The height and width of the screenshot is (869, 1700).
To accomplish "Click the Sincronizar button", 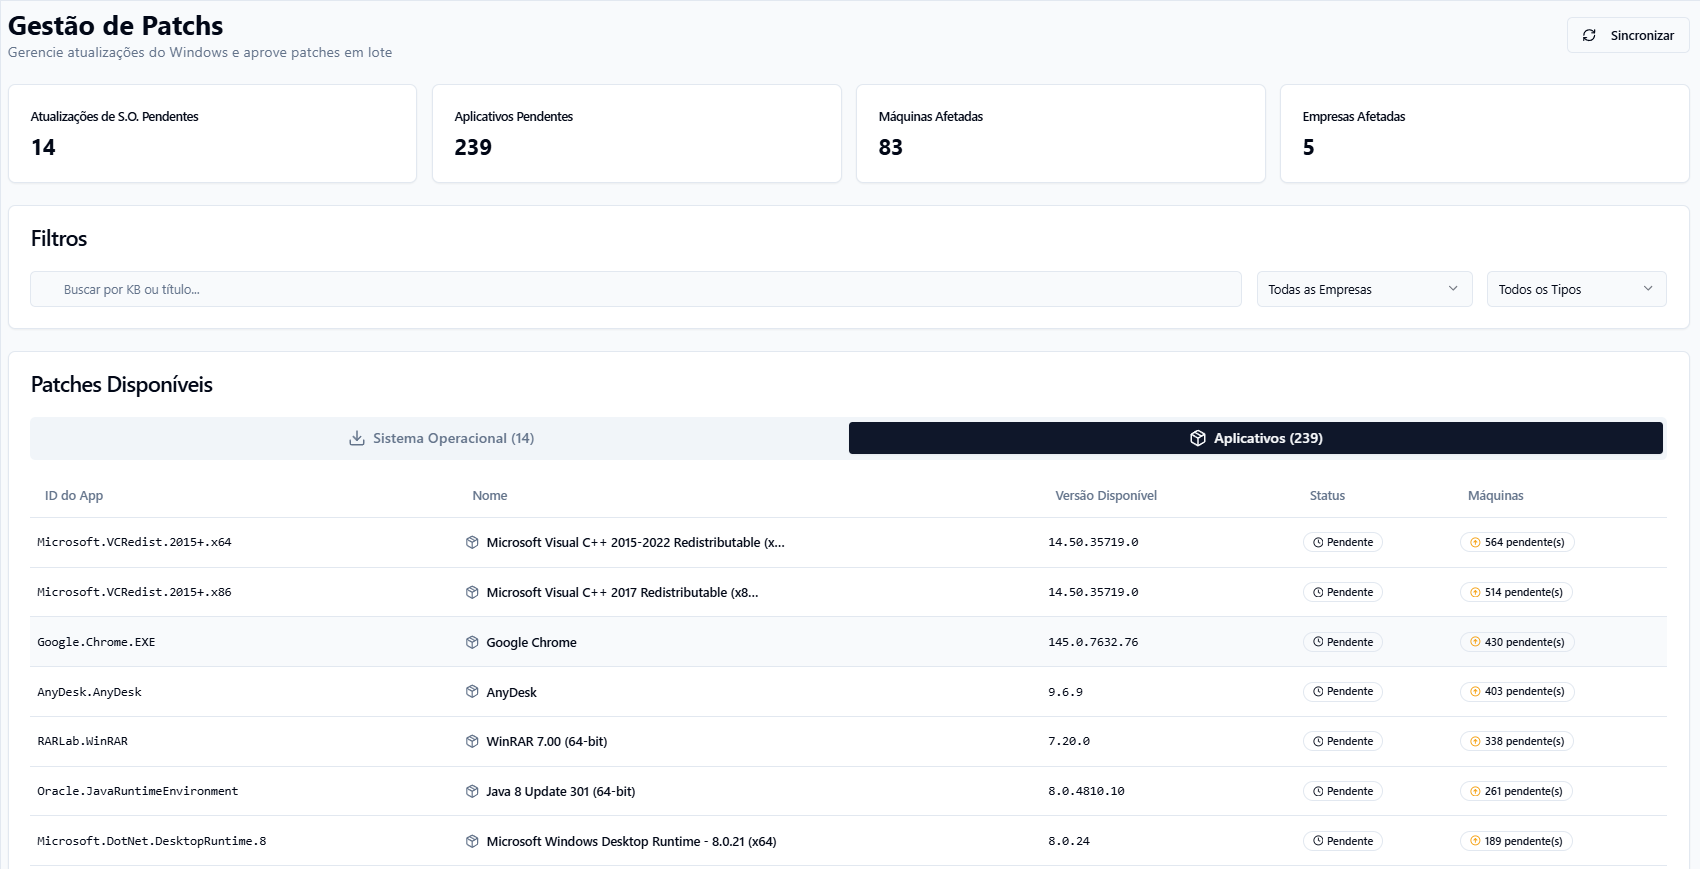I will 1628,35.
